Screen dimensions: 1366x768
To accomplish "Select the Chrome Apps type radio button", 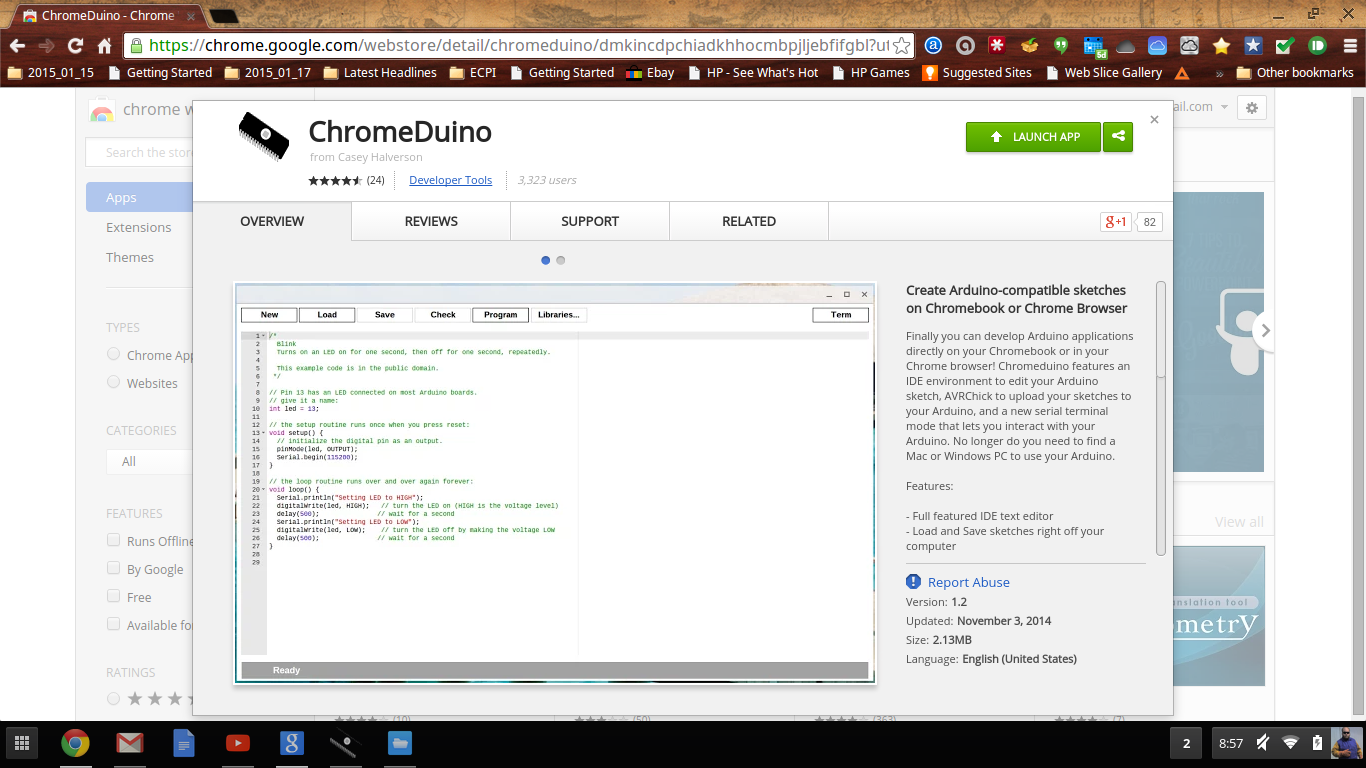I will pyautogui.click(x=113, y=354).
